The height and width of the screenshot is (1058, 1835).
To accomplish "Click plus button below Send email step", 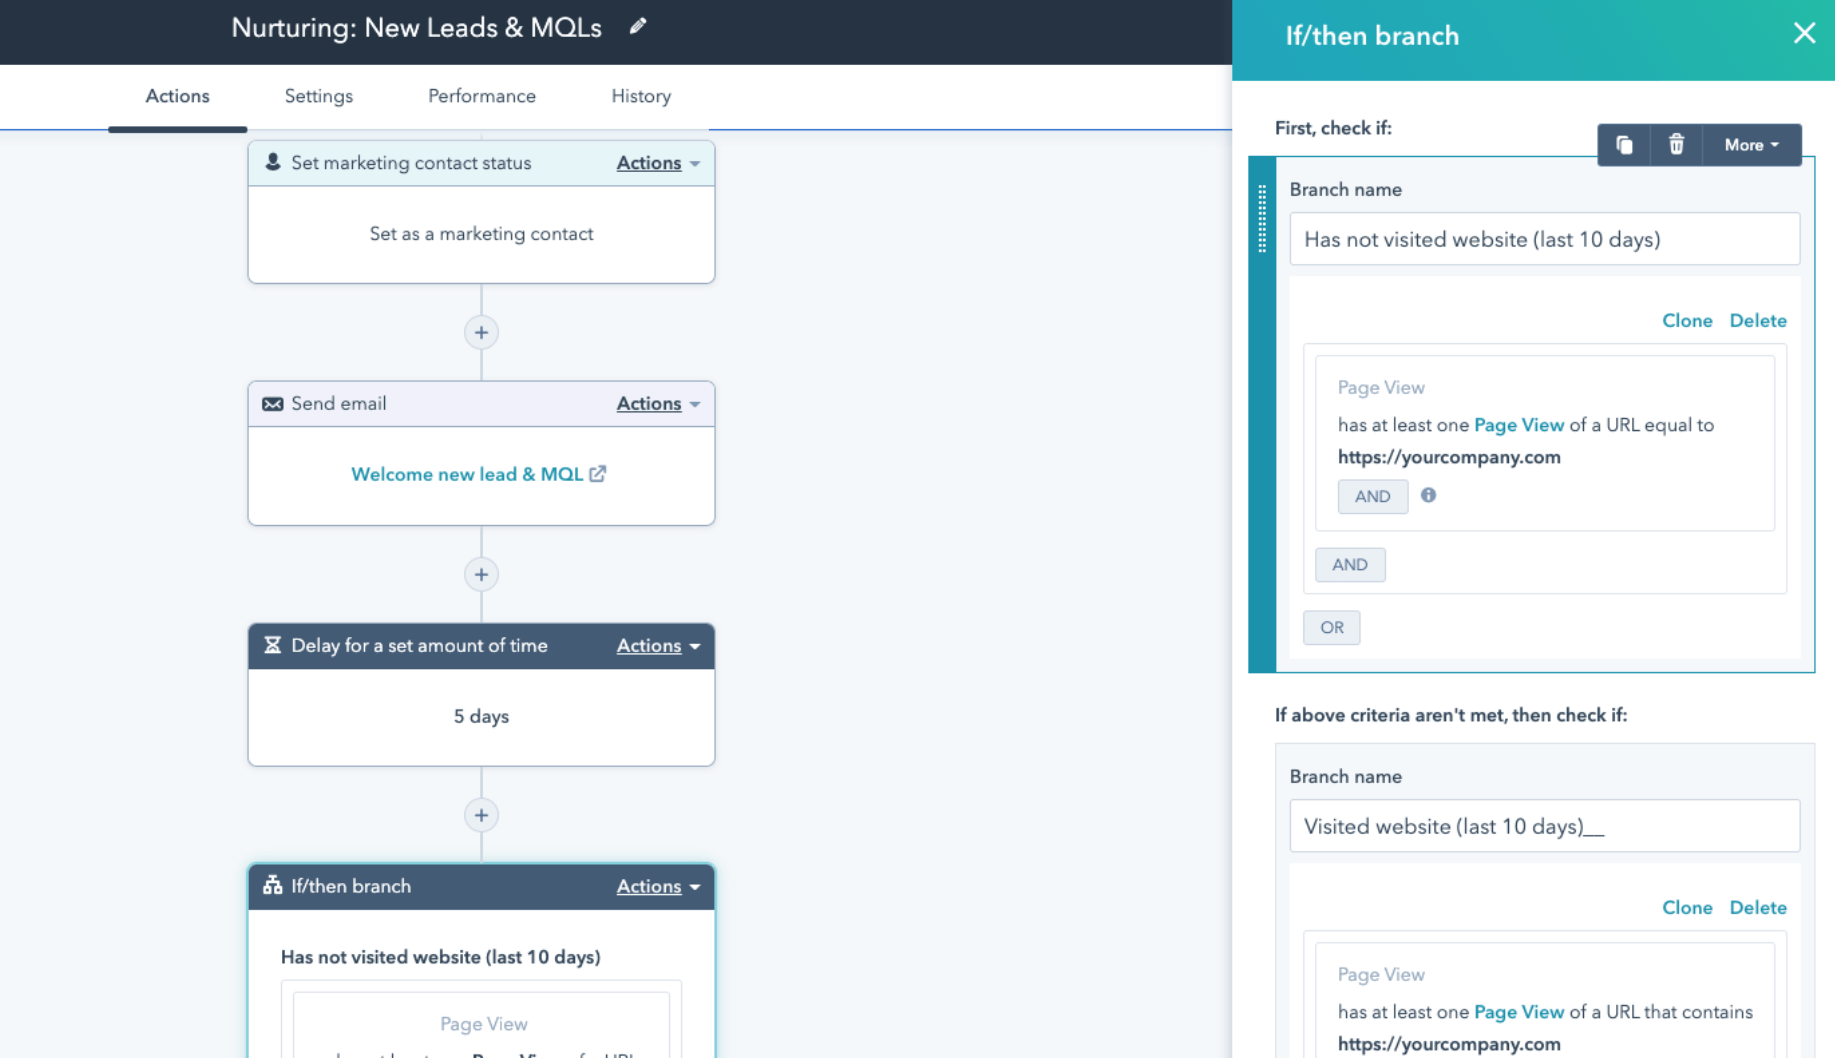I will click(481, 575).
